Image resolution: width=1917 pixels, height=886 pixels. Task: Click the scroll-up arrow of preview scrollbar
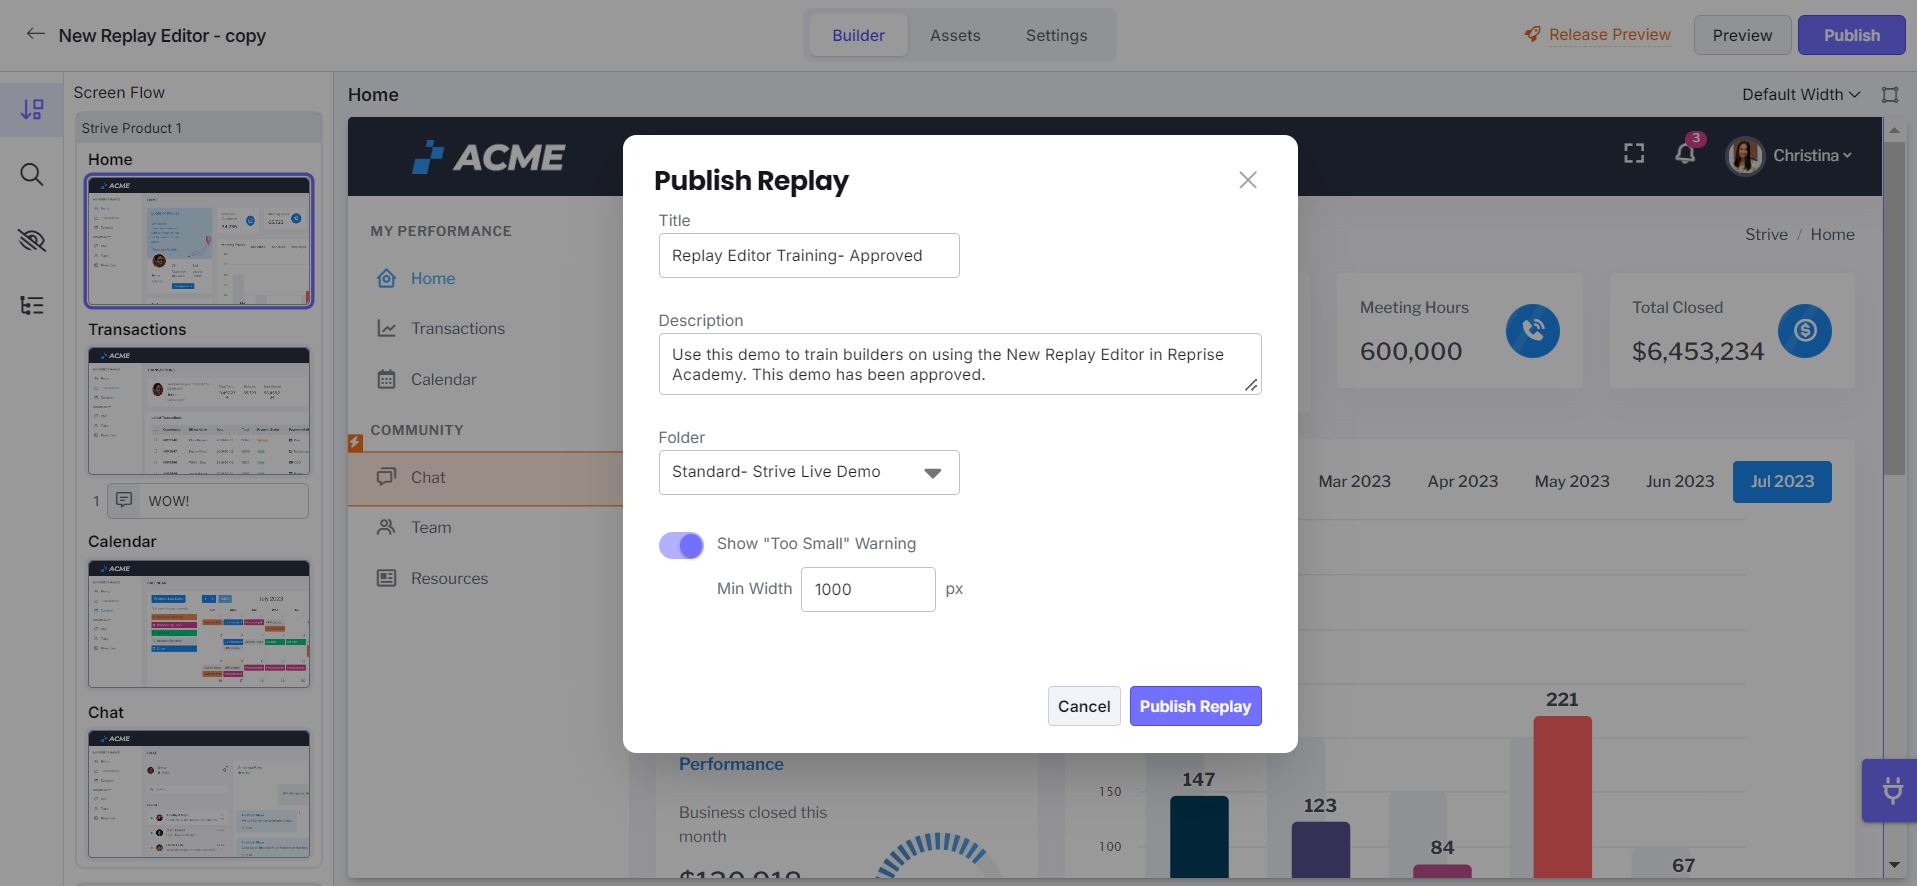coord(1894,131)
